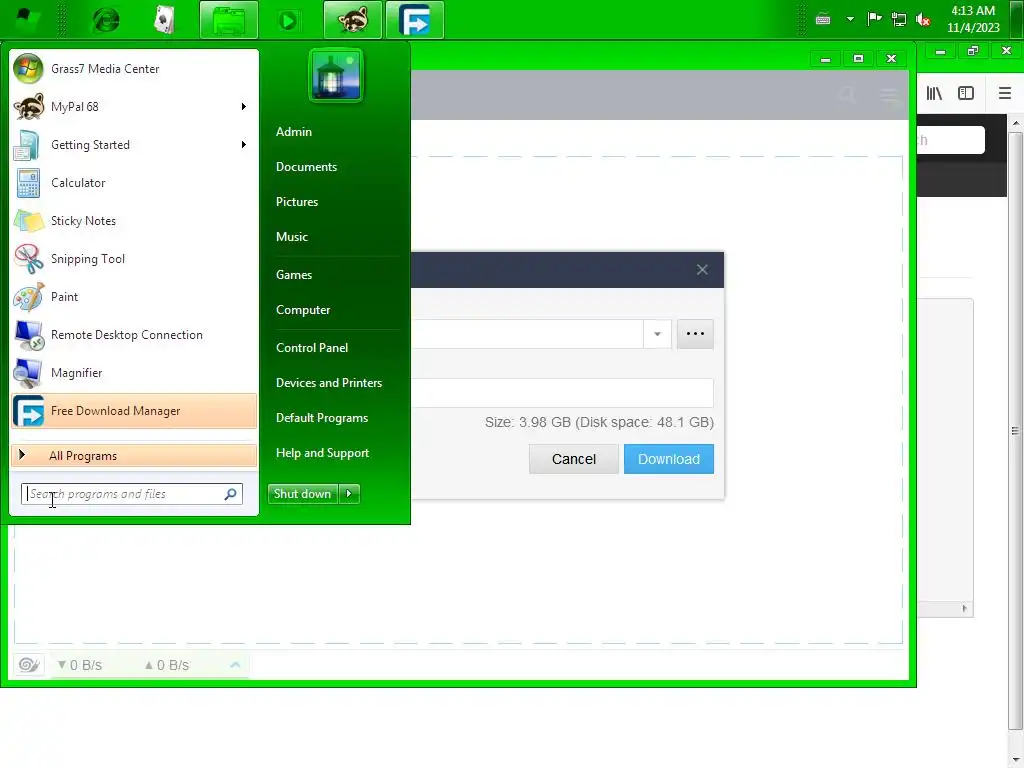1024x768 pixels.
Task: Open Computer from Start menu
Action: (x=303, y=310)
